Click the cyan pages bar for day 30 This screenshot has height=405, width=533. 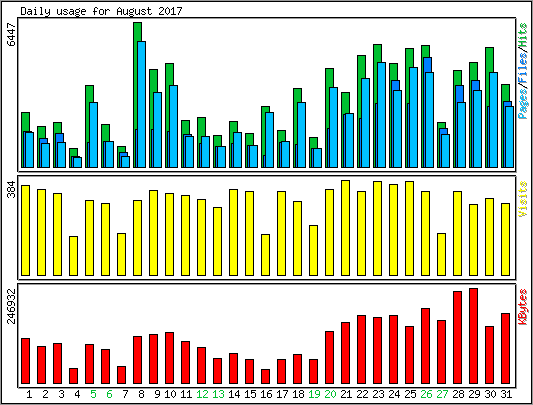tap(493, 120)
